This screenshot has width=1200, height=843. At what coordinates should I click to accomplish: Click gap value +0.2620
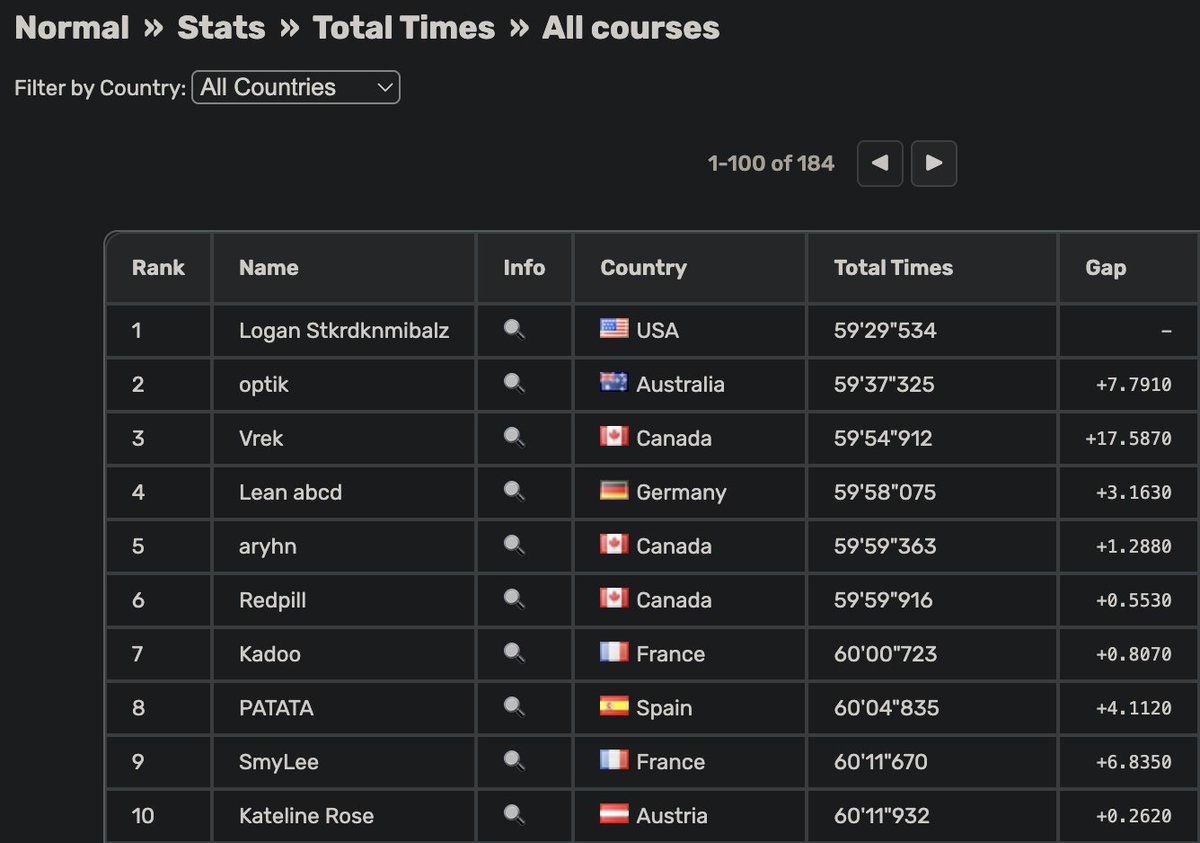coord(1134,816)
